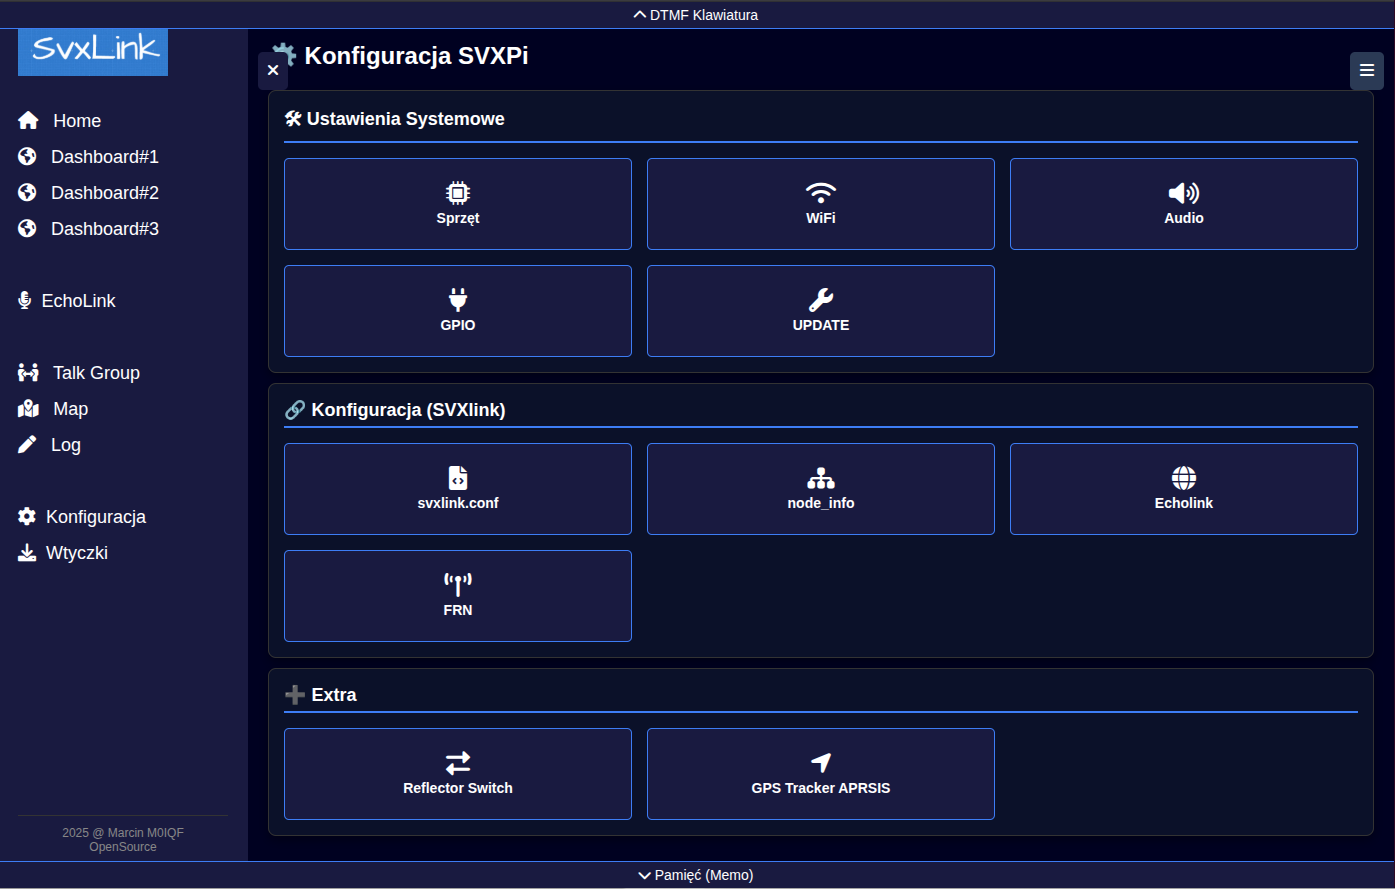Viewport: 1395px width, 889px height.
Task: Open GPIO plug icon tile
Action: click(x=458, y=300)
